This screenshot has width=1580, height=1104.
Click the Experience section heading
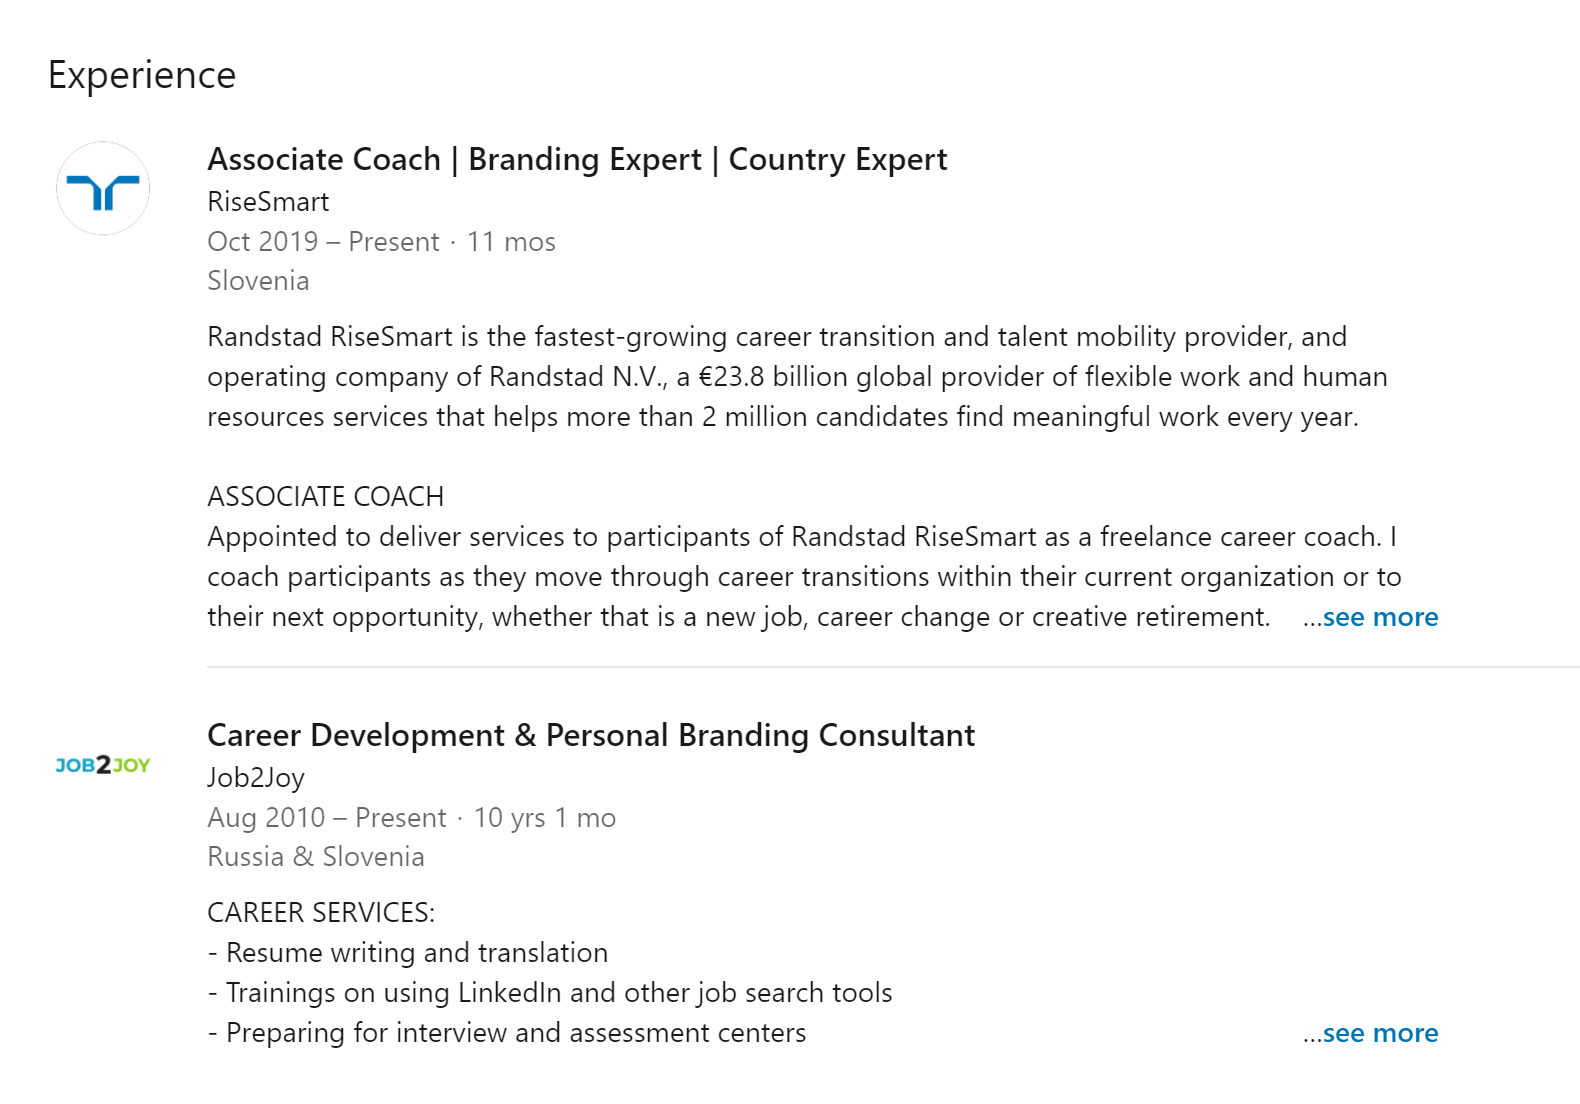[142, 75]
